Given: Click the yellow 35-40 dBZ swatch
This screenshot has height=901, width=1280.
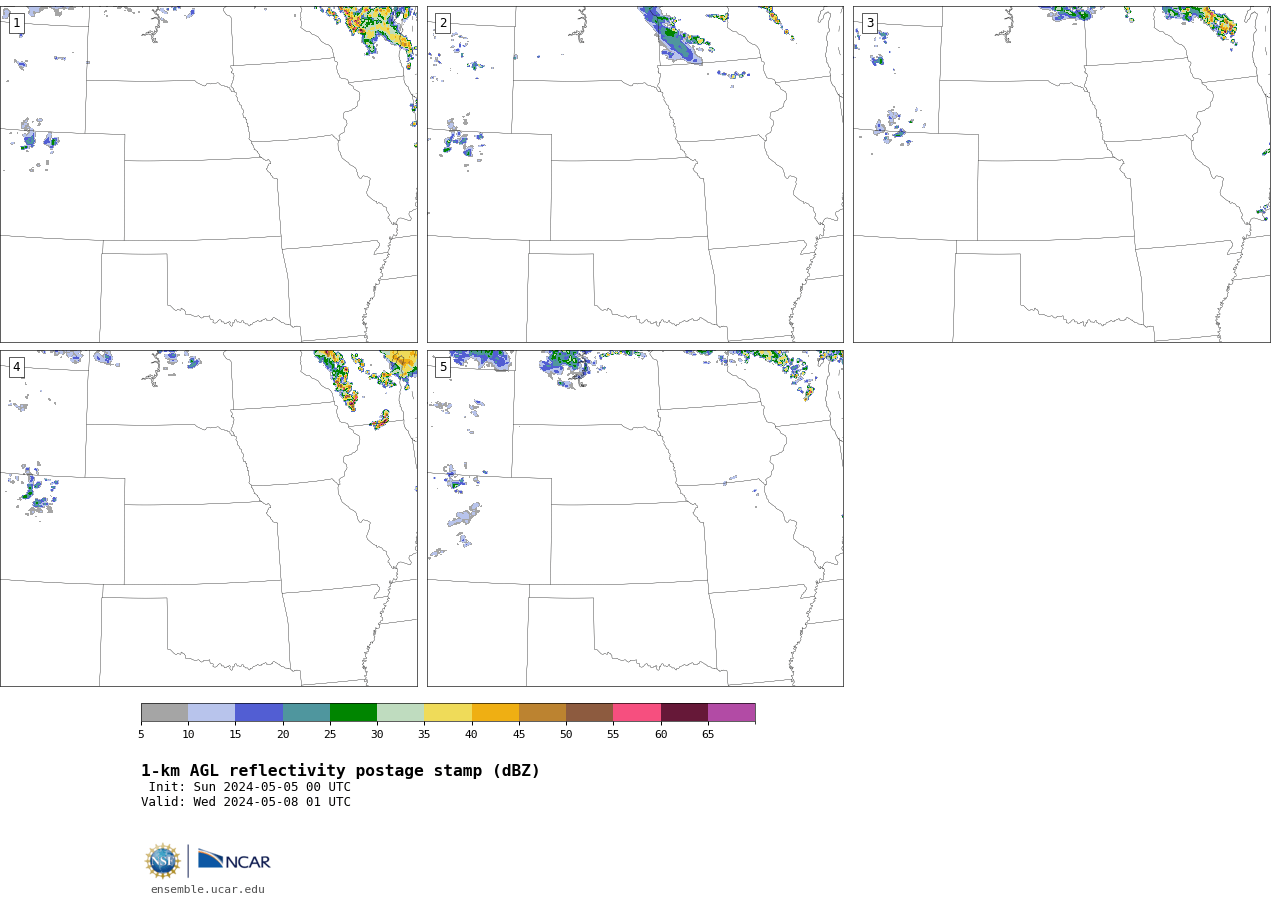Looking at the screenshot, I should pos(448,713).
